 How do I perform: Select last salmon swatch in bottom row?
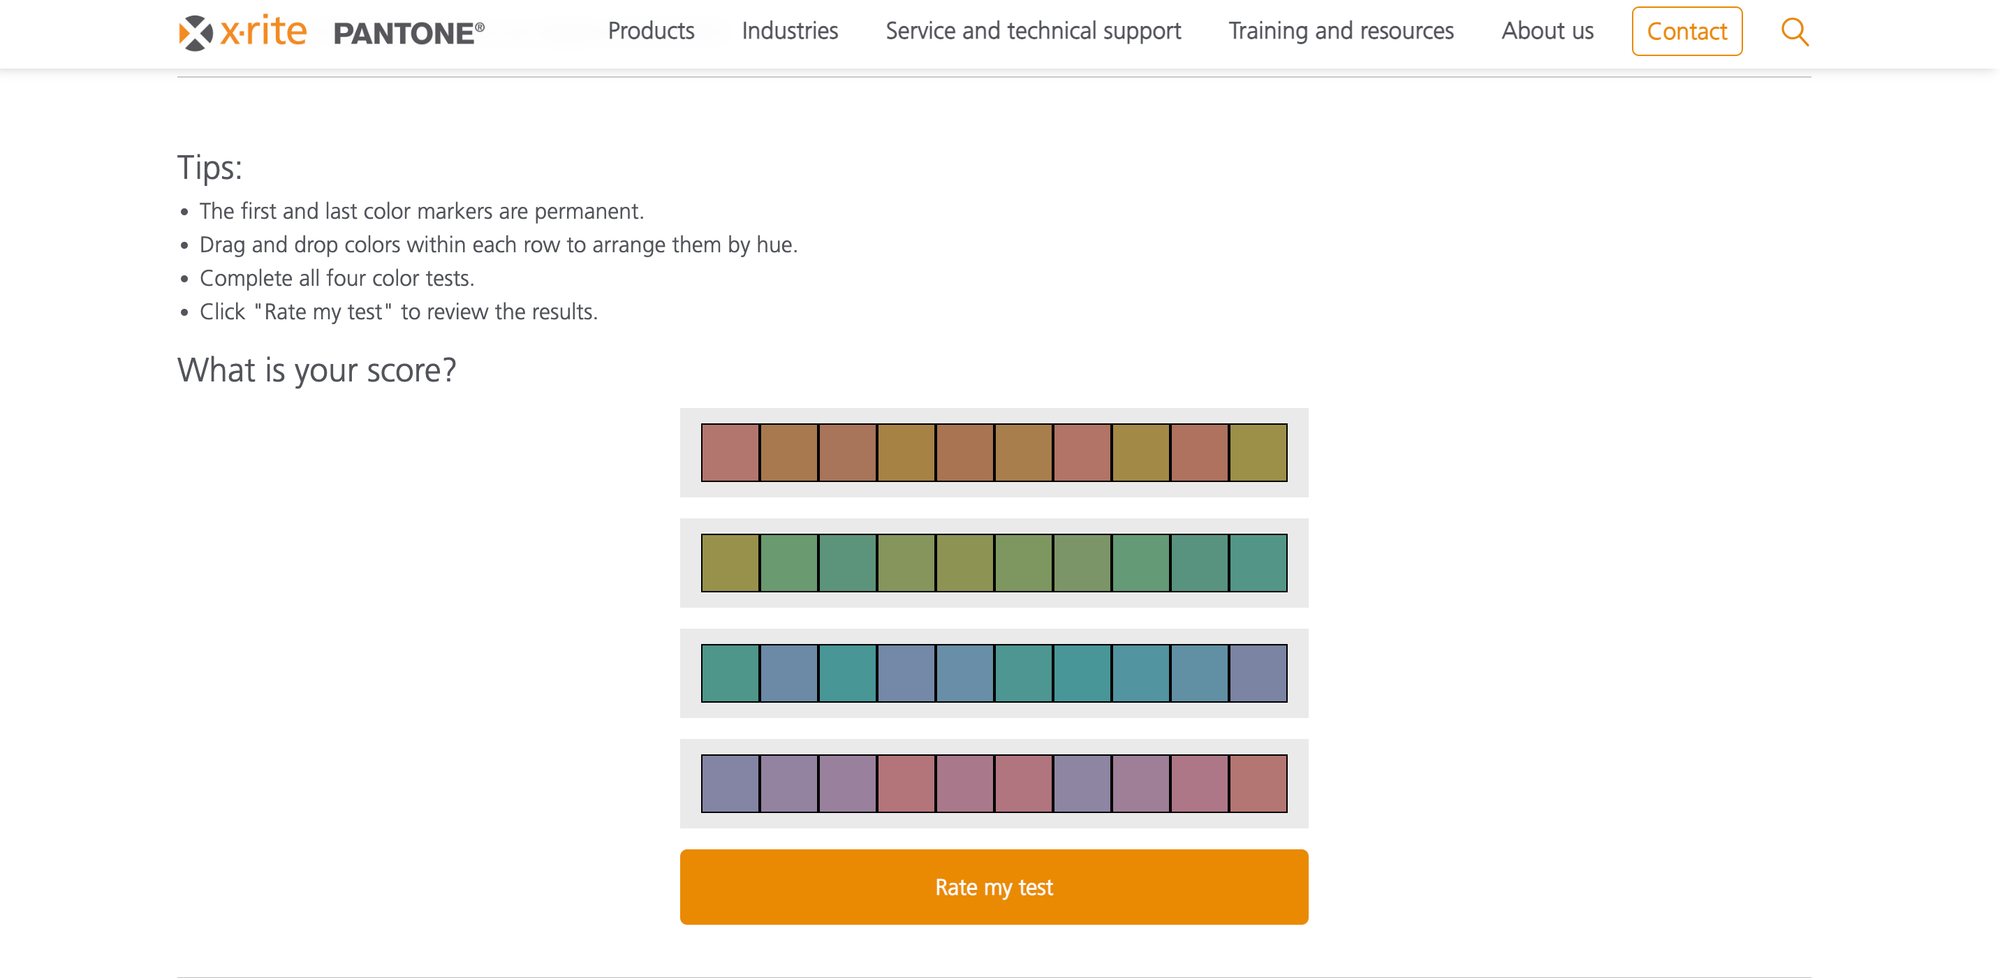pyautogui.click(x=1258, y=784)
